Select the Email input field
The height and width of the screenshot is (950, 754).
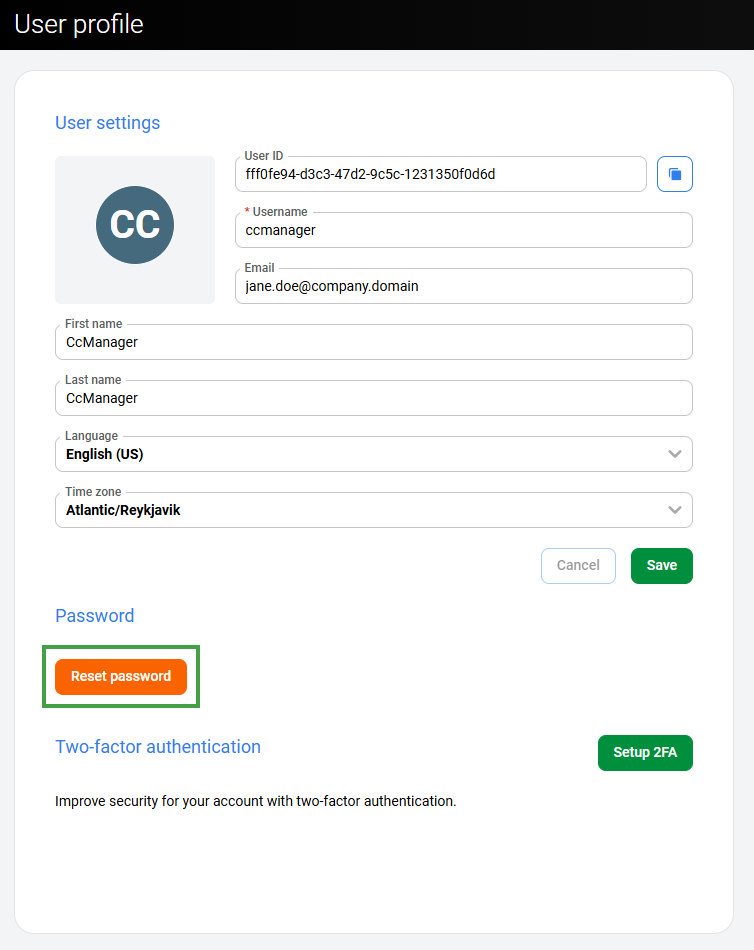(464, 286)
